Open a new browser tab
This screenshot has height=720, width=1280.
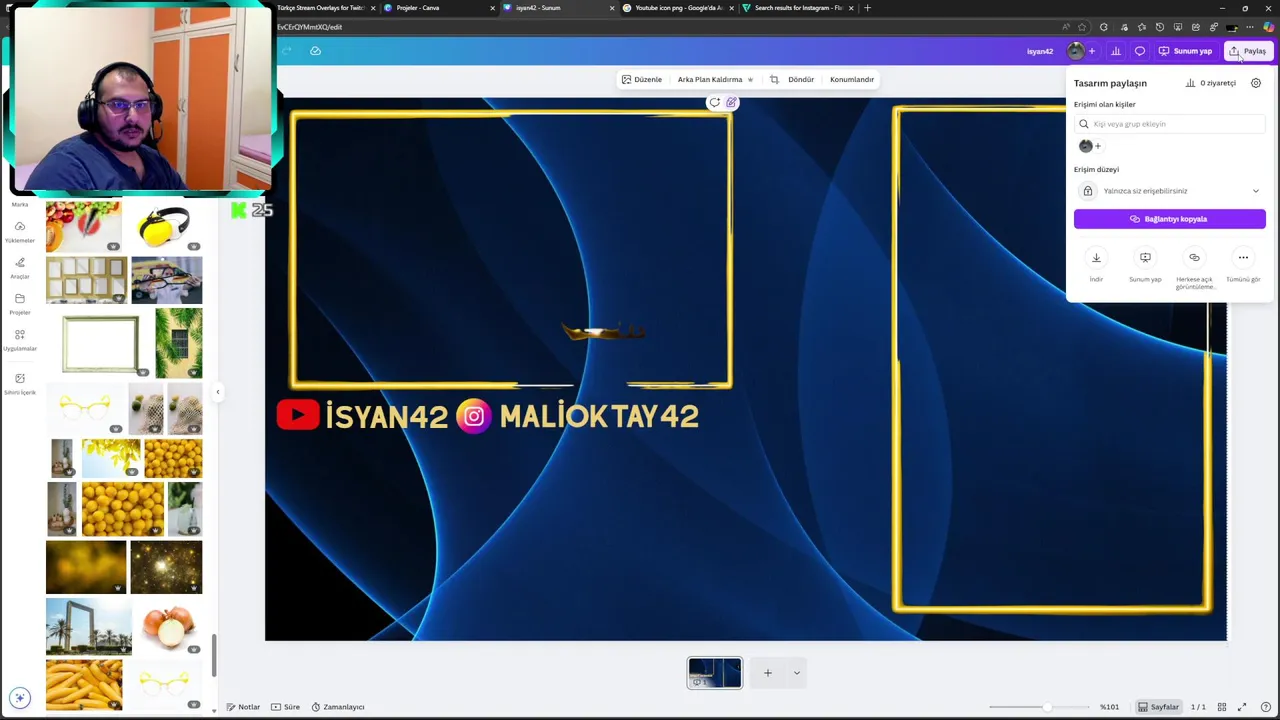(x=867, y=8)
